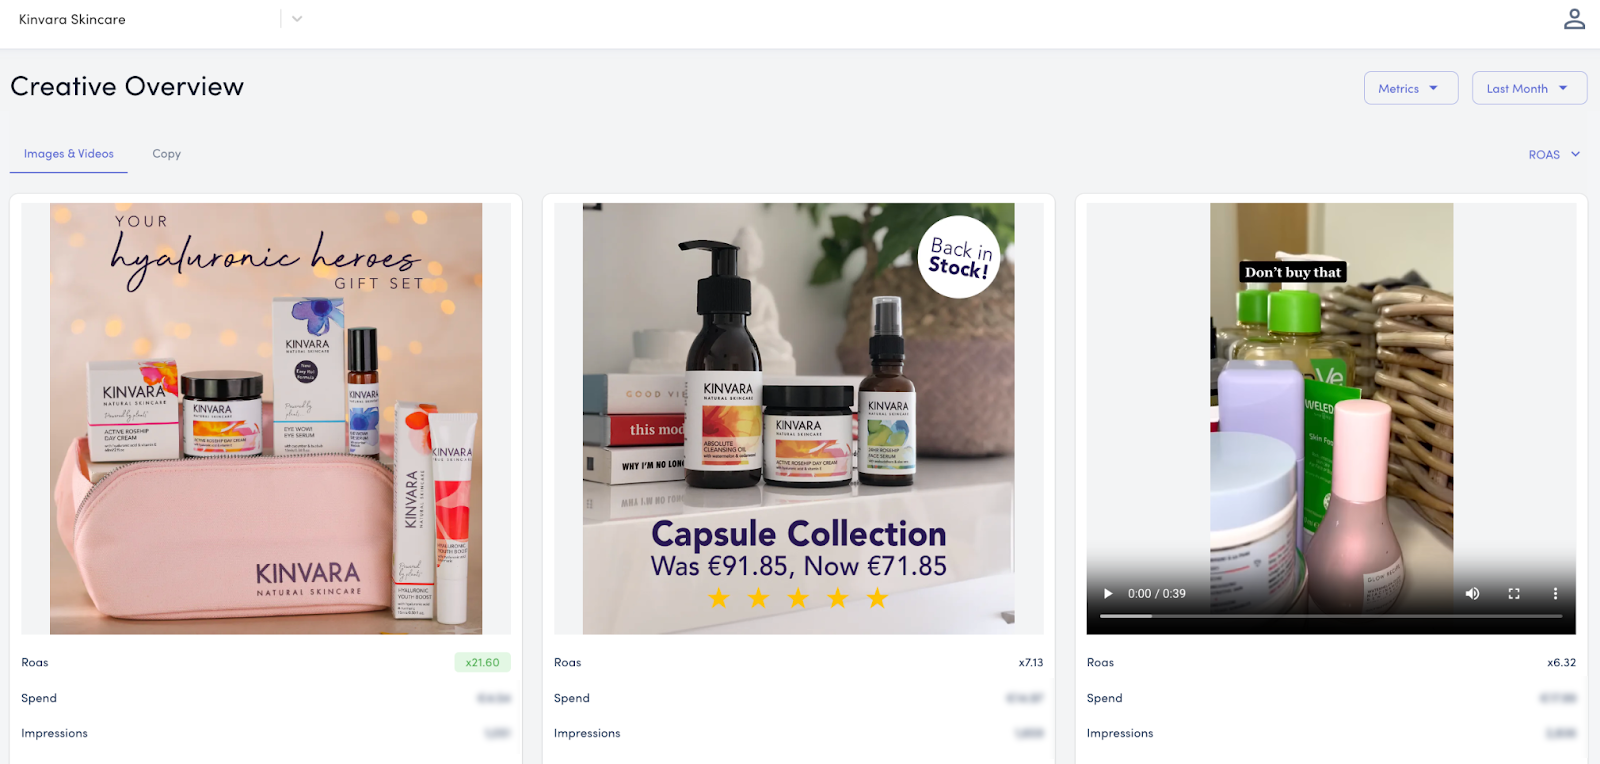Open the Last Month date range dropdown
Screen dimensions: 1600x764
click(1529, 88)
